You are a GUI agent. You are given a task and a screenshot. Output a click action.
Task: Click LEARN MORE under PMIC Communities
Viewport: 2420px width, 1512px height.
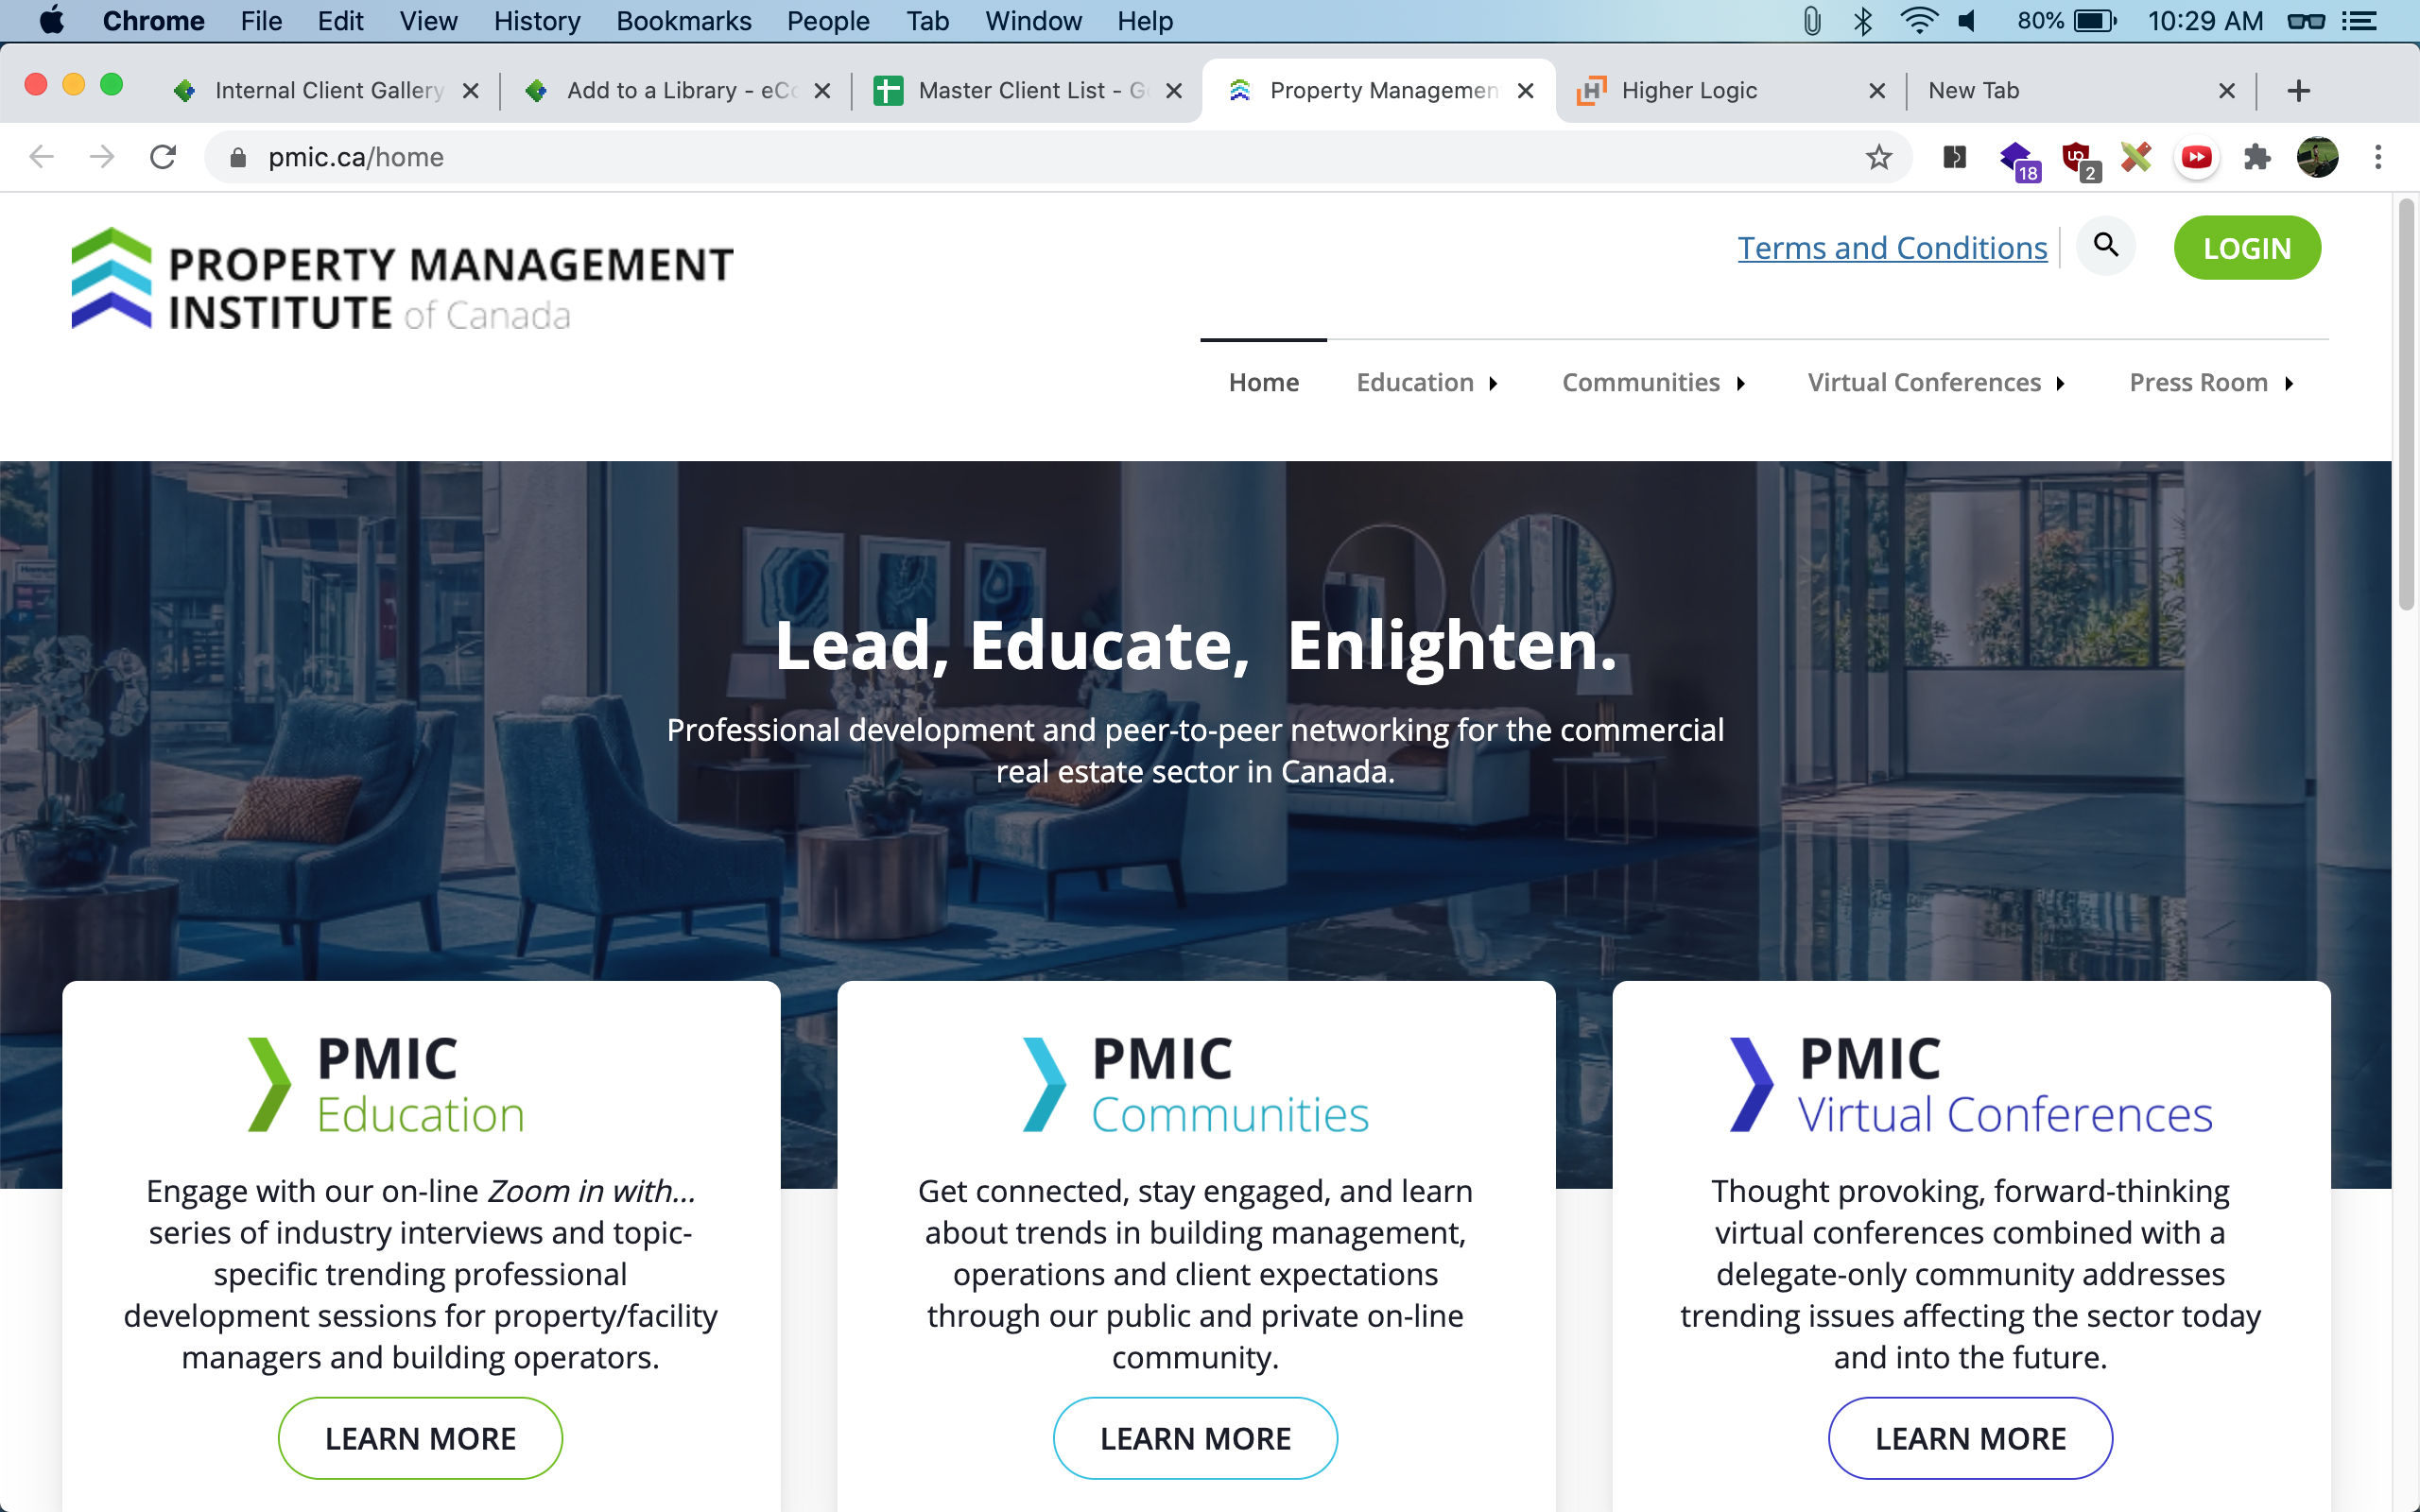coord(1195,1438)
